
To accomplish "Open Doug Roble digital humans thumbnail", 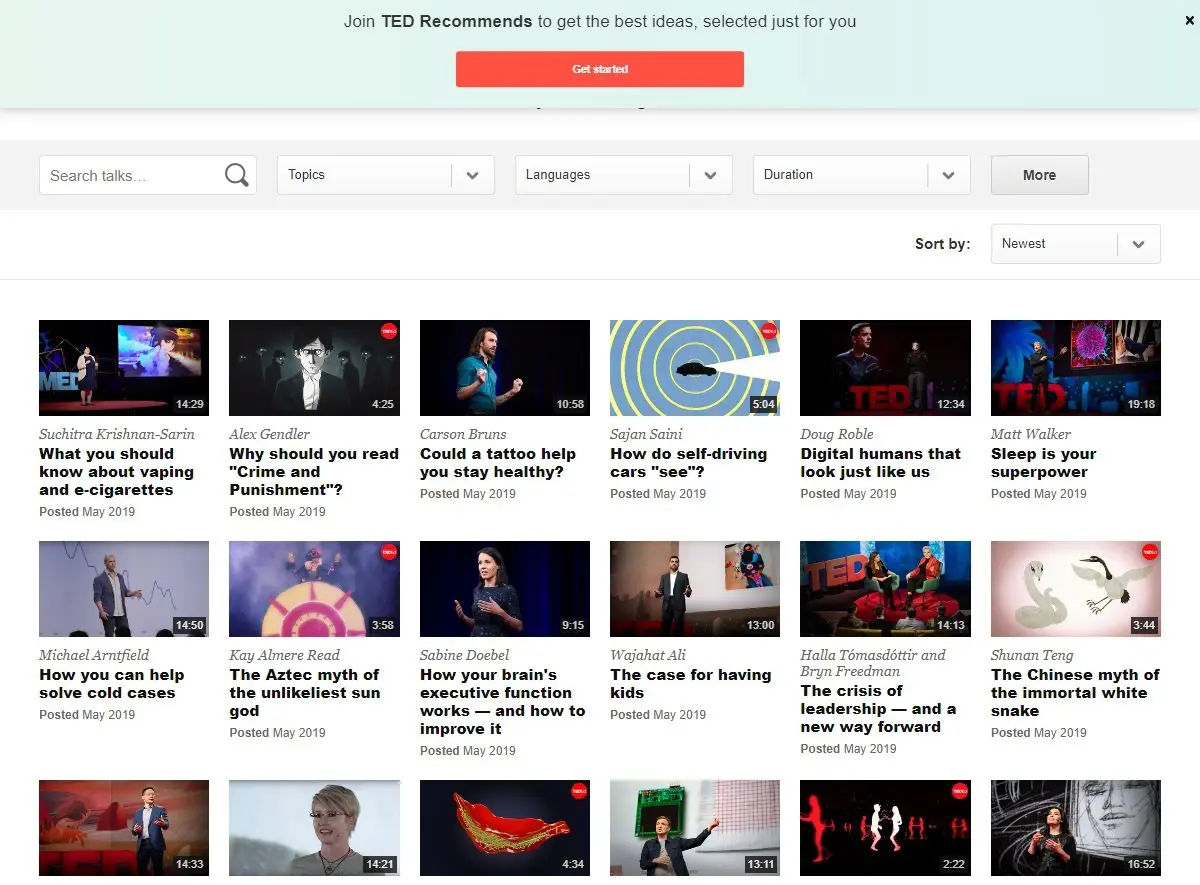I will tap(885, 367).
